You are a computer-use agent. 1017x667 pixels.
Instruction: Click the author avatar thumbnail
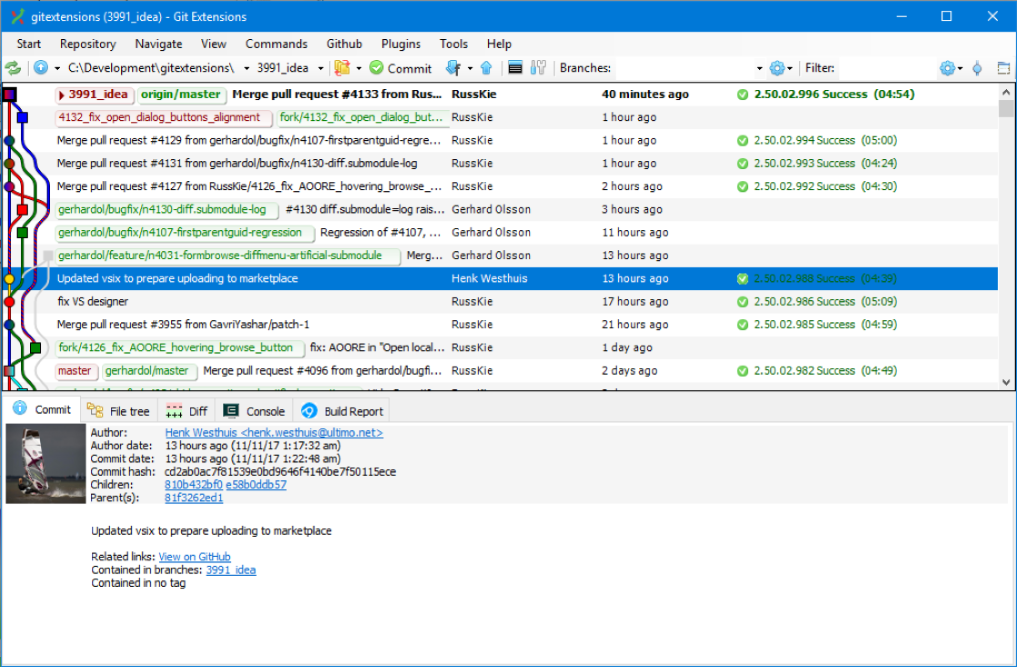point(46,463)
